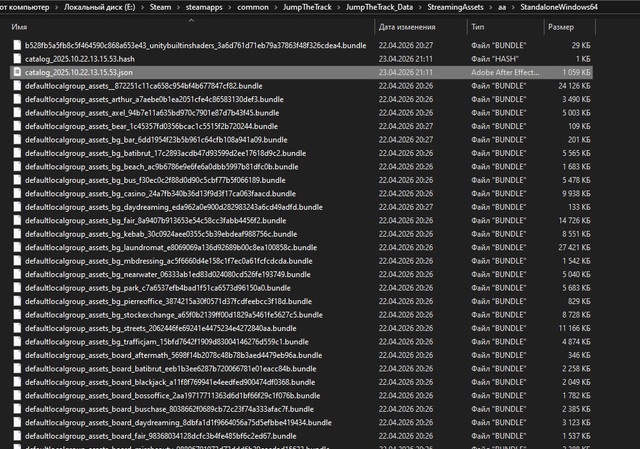Screen dimensions: 640x449
Task: Select the board_blackjack bundle file name
Action: point(170,382)
